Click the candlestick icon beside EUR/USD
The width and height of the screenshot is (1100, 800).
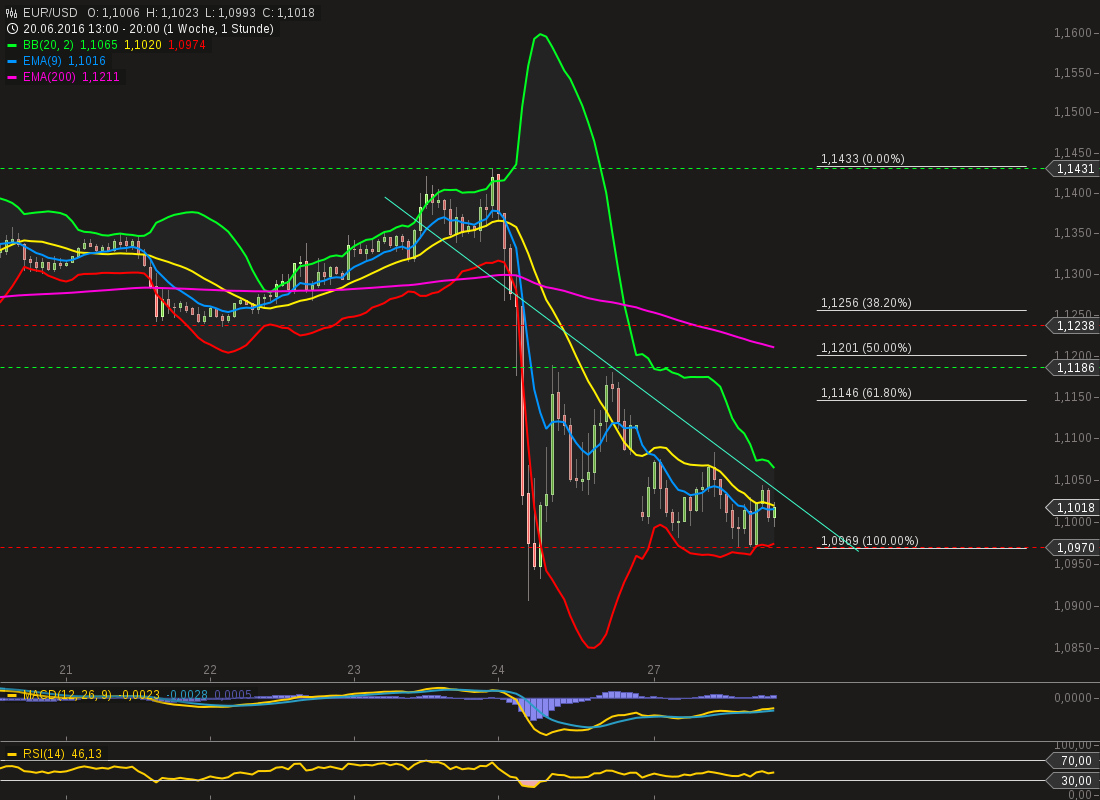pos(12,13)
